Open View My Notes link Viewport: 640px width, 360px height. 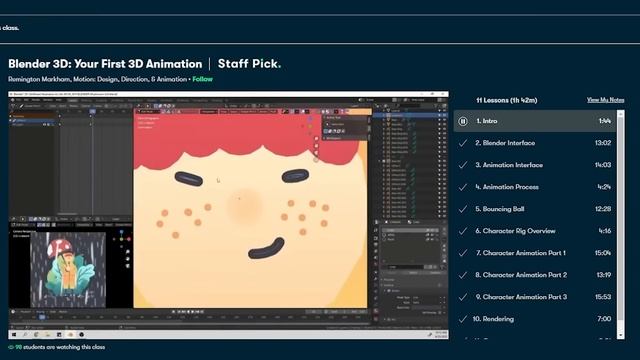[605, 100]
